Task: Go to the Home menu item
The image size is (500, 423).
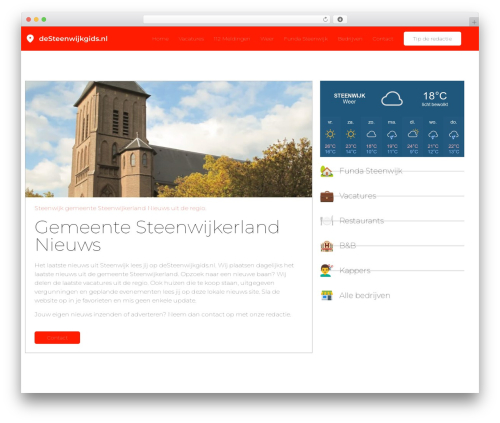Action: [160, 39]
